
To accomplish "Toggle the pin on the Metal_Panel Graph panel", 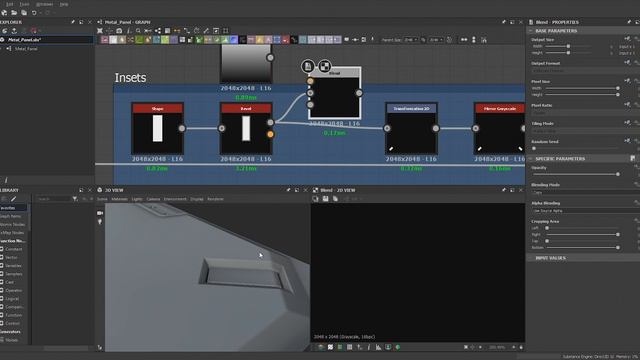I will (x=504, y=22).
